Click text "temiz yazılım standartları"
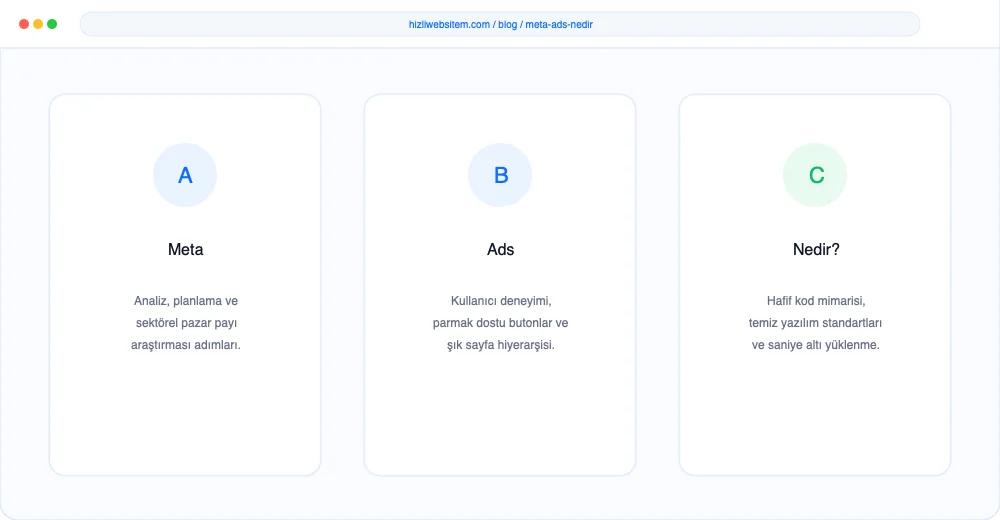1000x520 pixels. [x=815, y=323]
